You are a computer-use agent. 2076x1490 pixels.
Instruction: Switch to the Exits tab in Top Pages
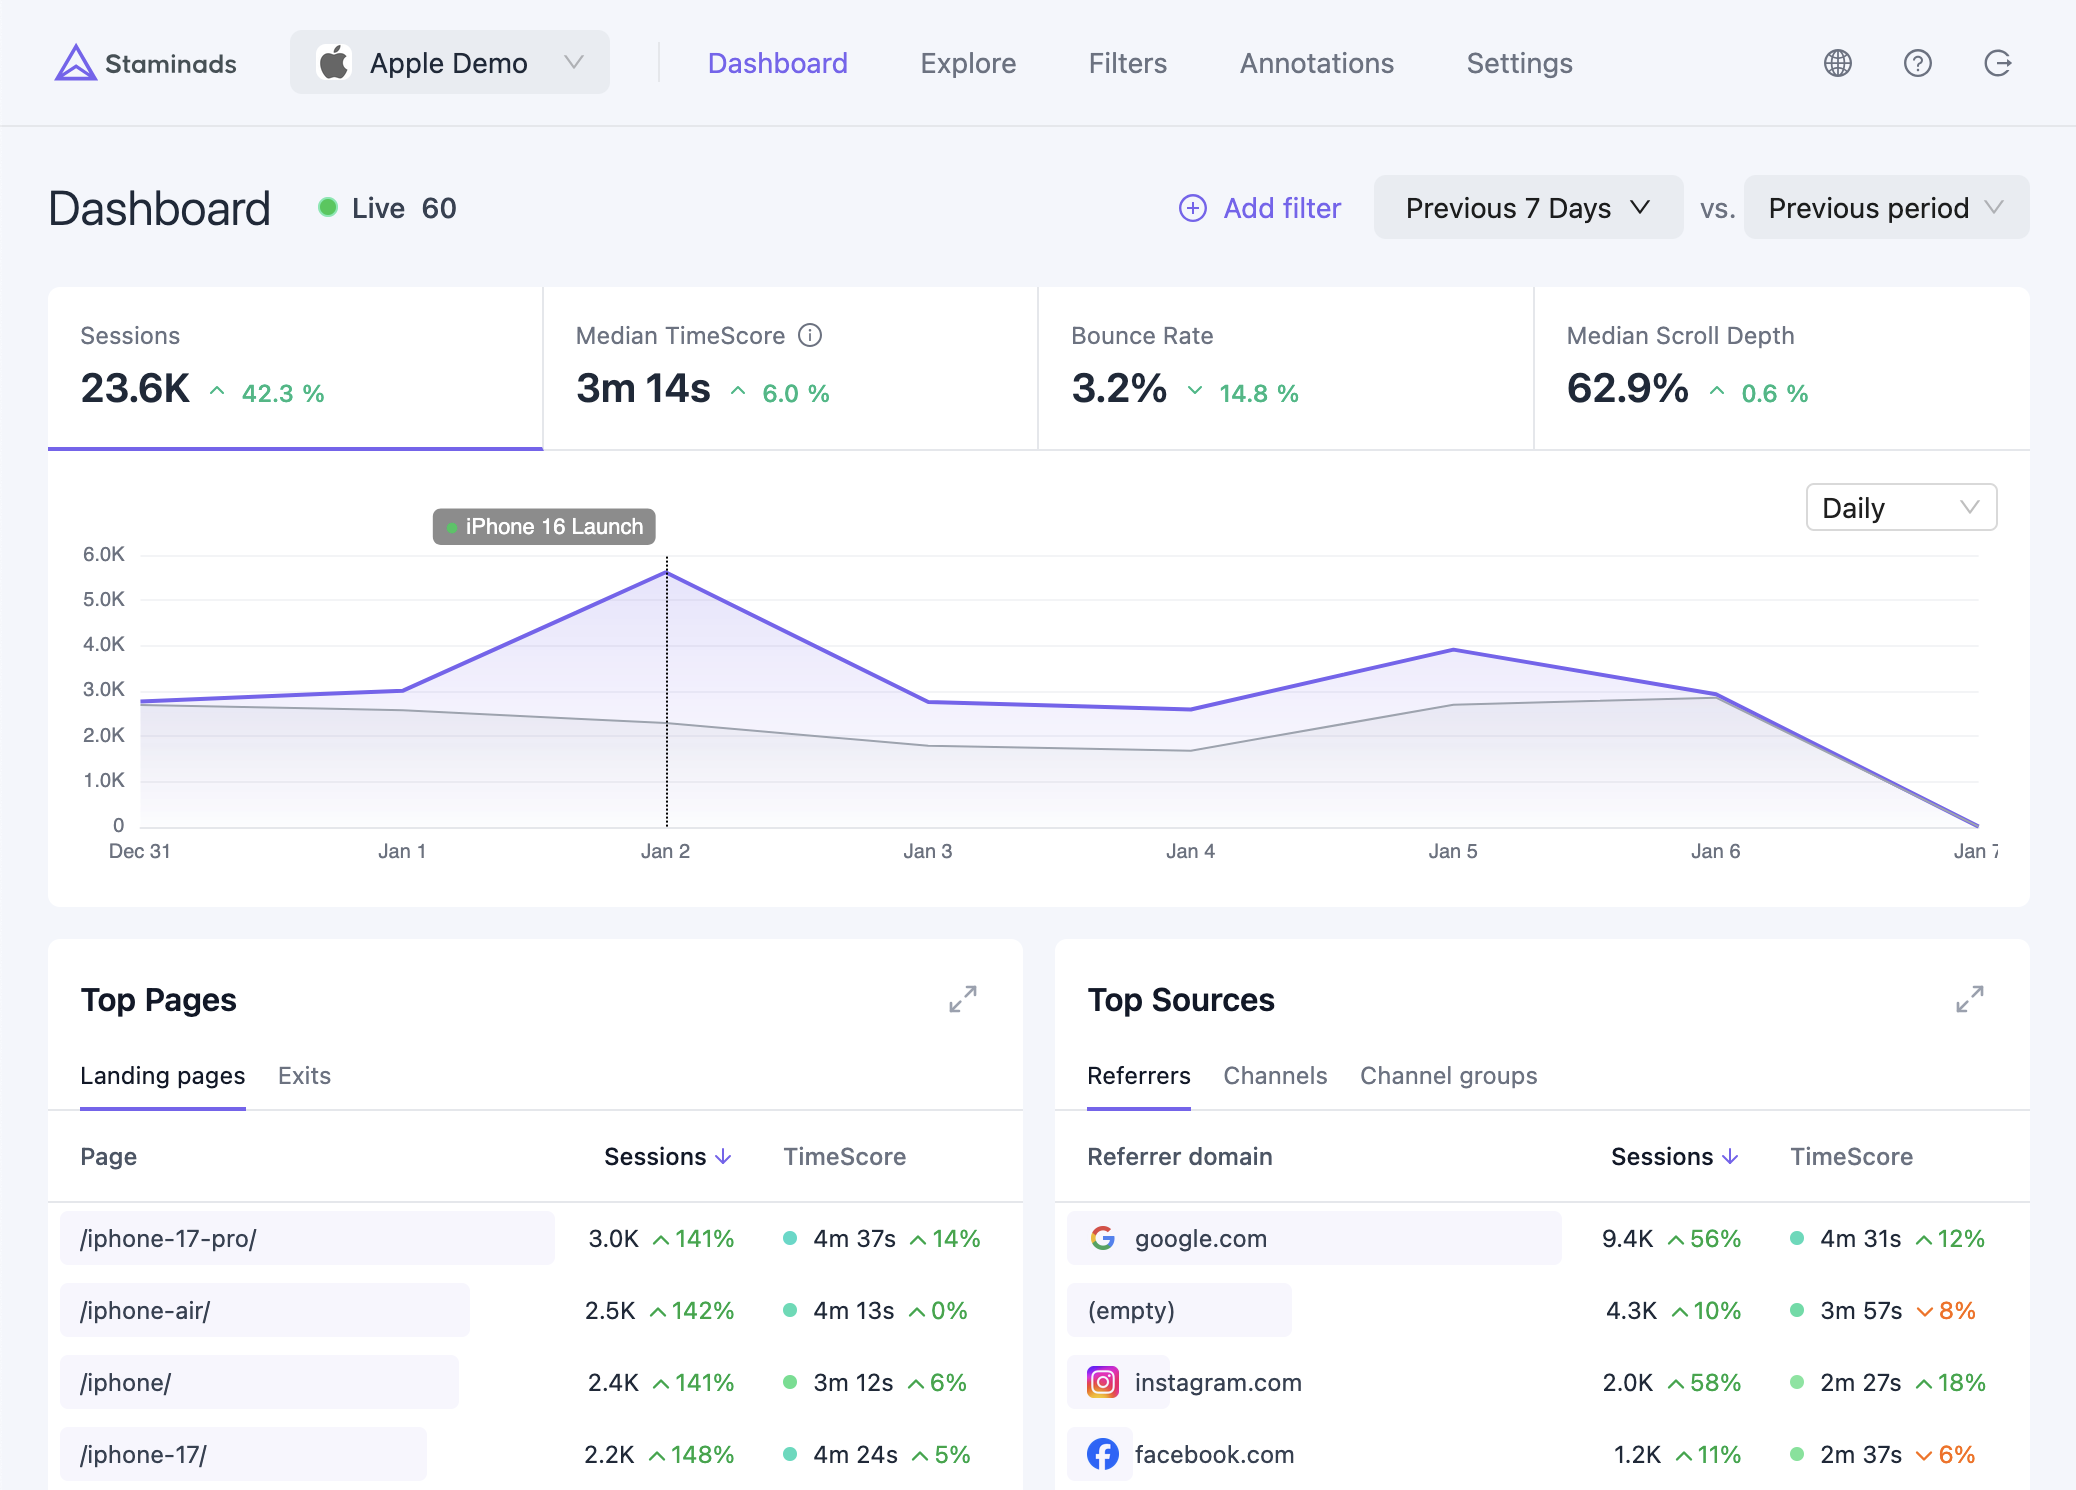coord(303,1075)
